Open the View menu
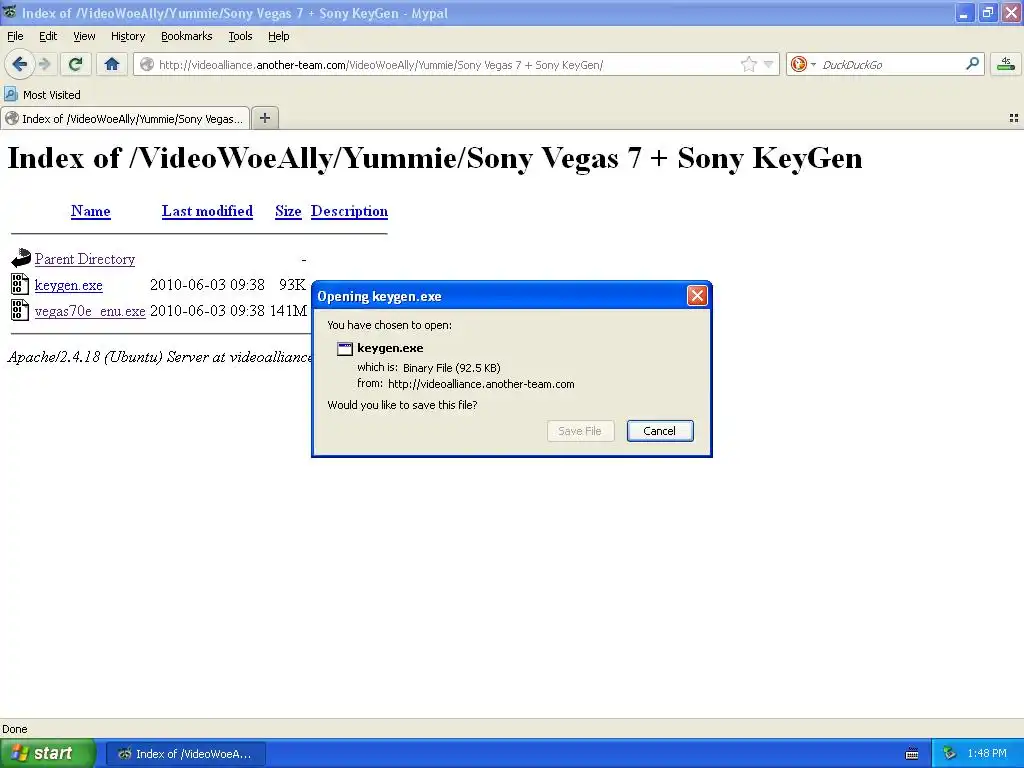Image resolution: width=1024 pixels, height=768 pixels. pyautogui.click(x=84, y=36)
